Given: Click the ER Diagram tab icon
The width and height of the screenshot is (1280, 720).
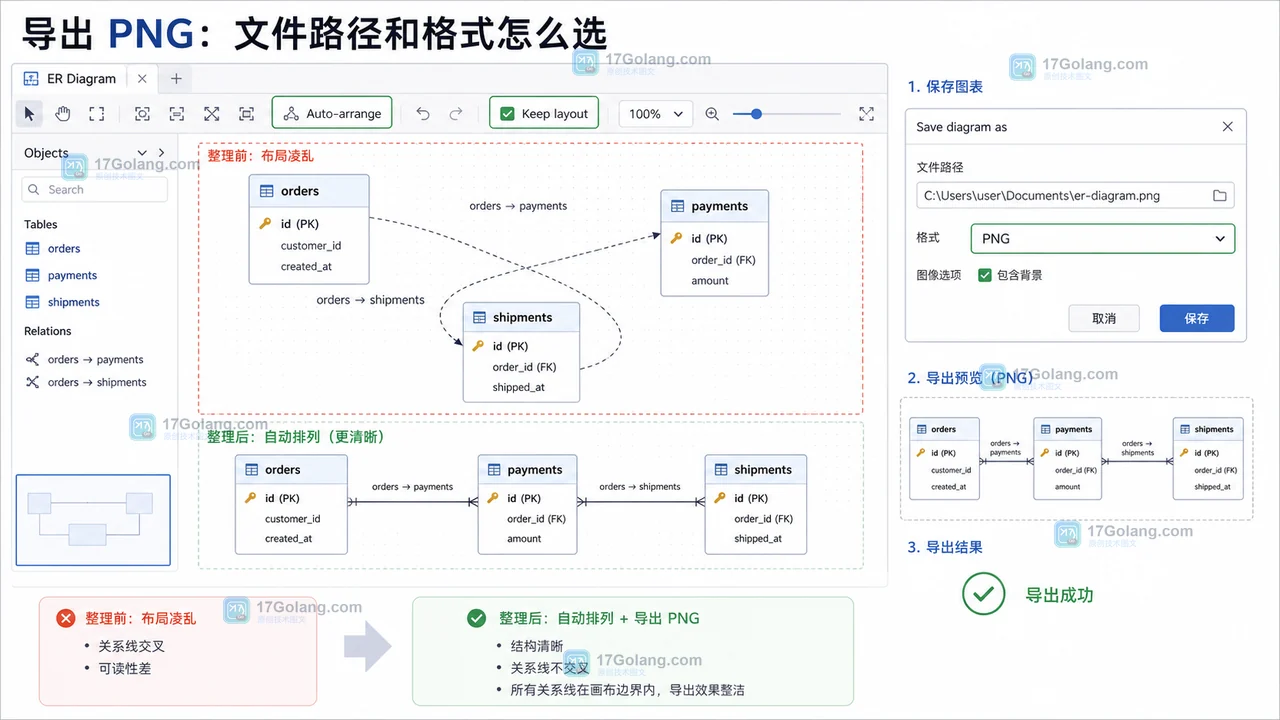Looking at the screenshot, I should point(31,79).
